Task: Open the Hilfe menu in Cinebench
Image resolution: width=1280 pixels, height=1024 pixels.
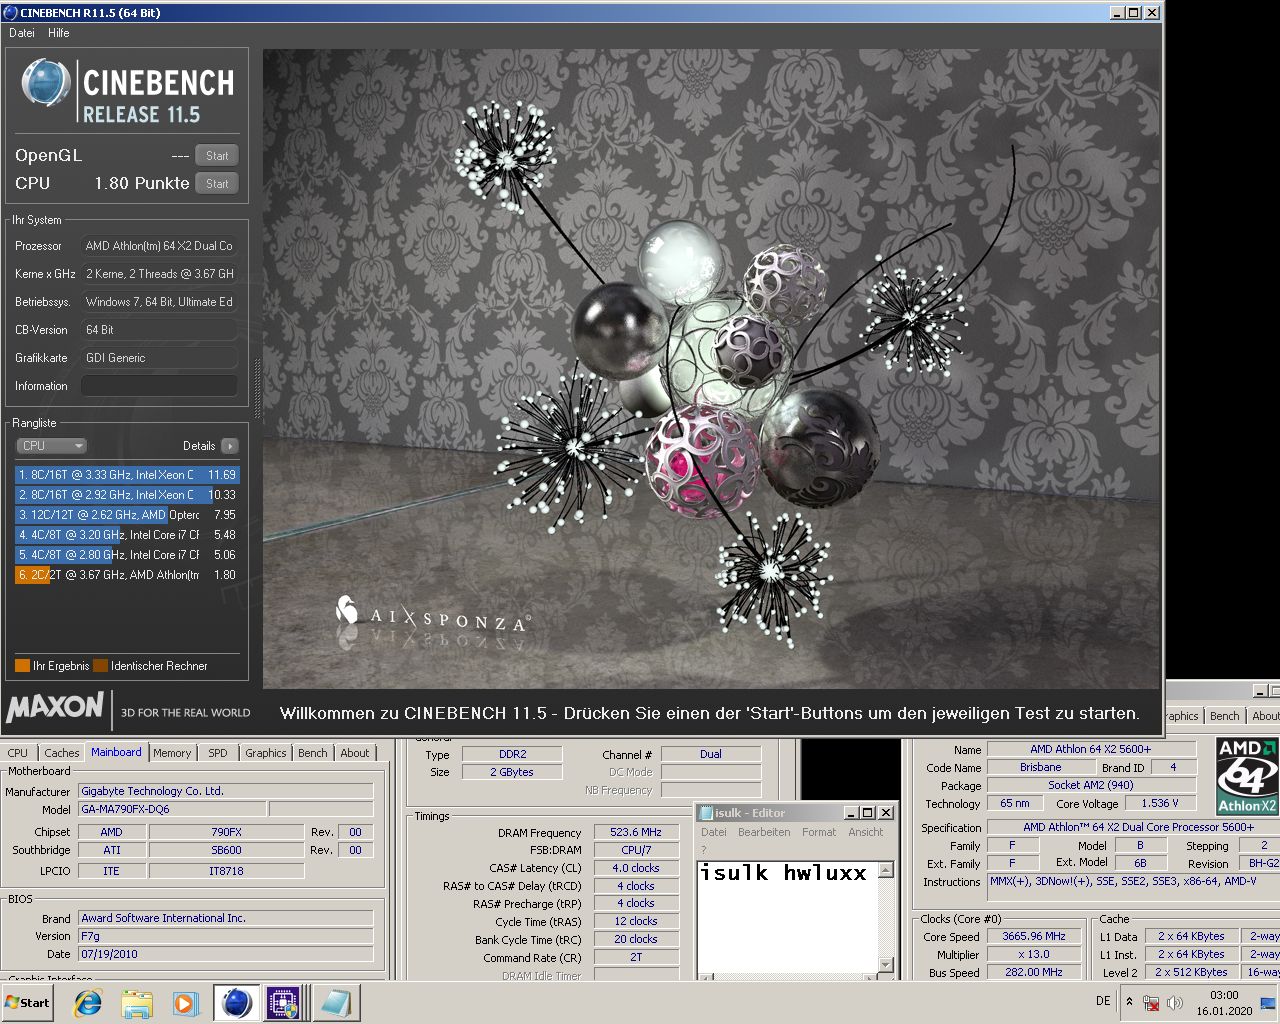Action: coord(59,33)
